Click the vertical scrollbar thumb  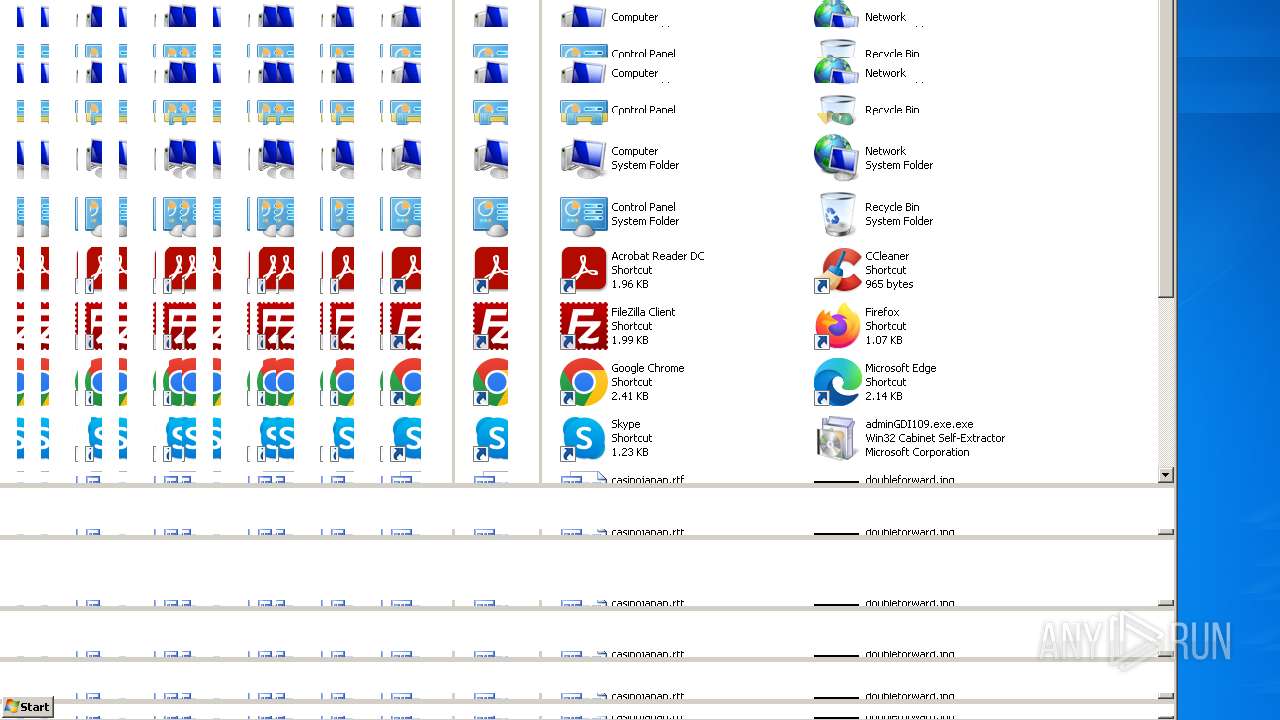(1166, 148)
